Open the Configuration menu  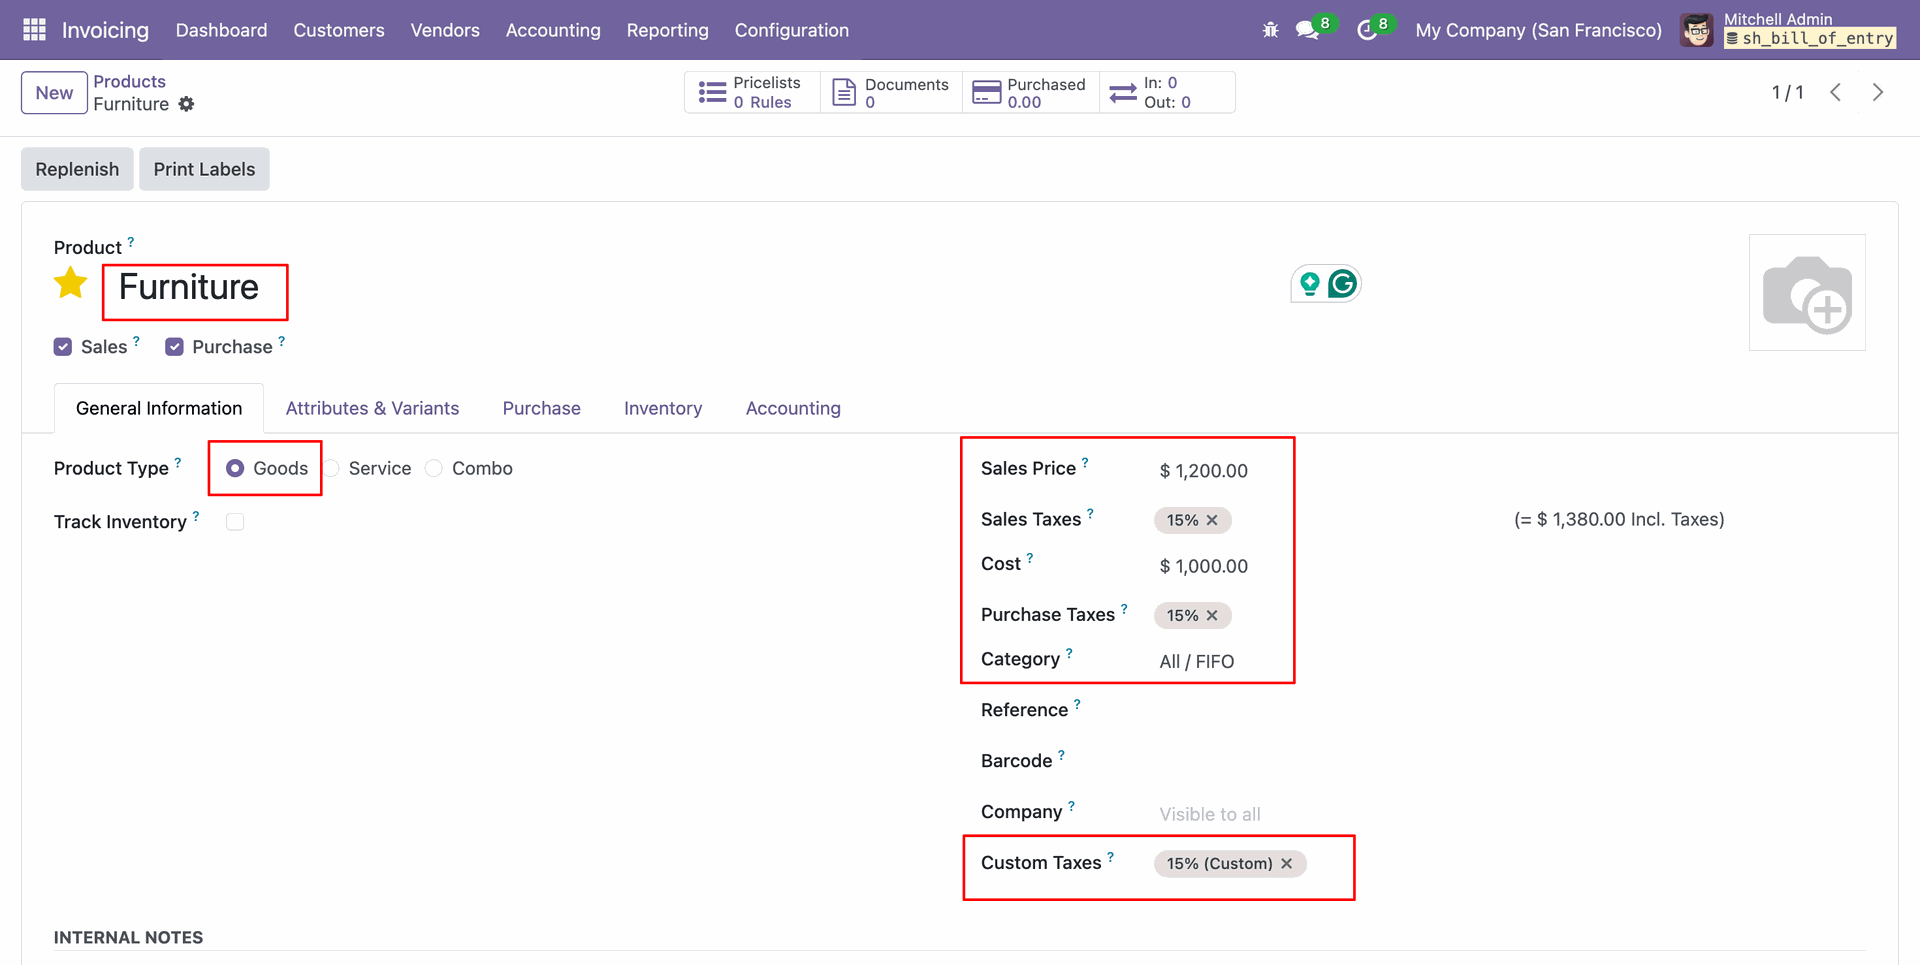pyautogui.click(x=791, y=30)
